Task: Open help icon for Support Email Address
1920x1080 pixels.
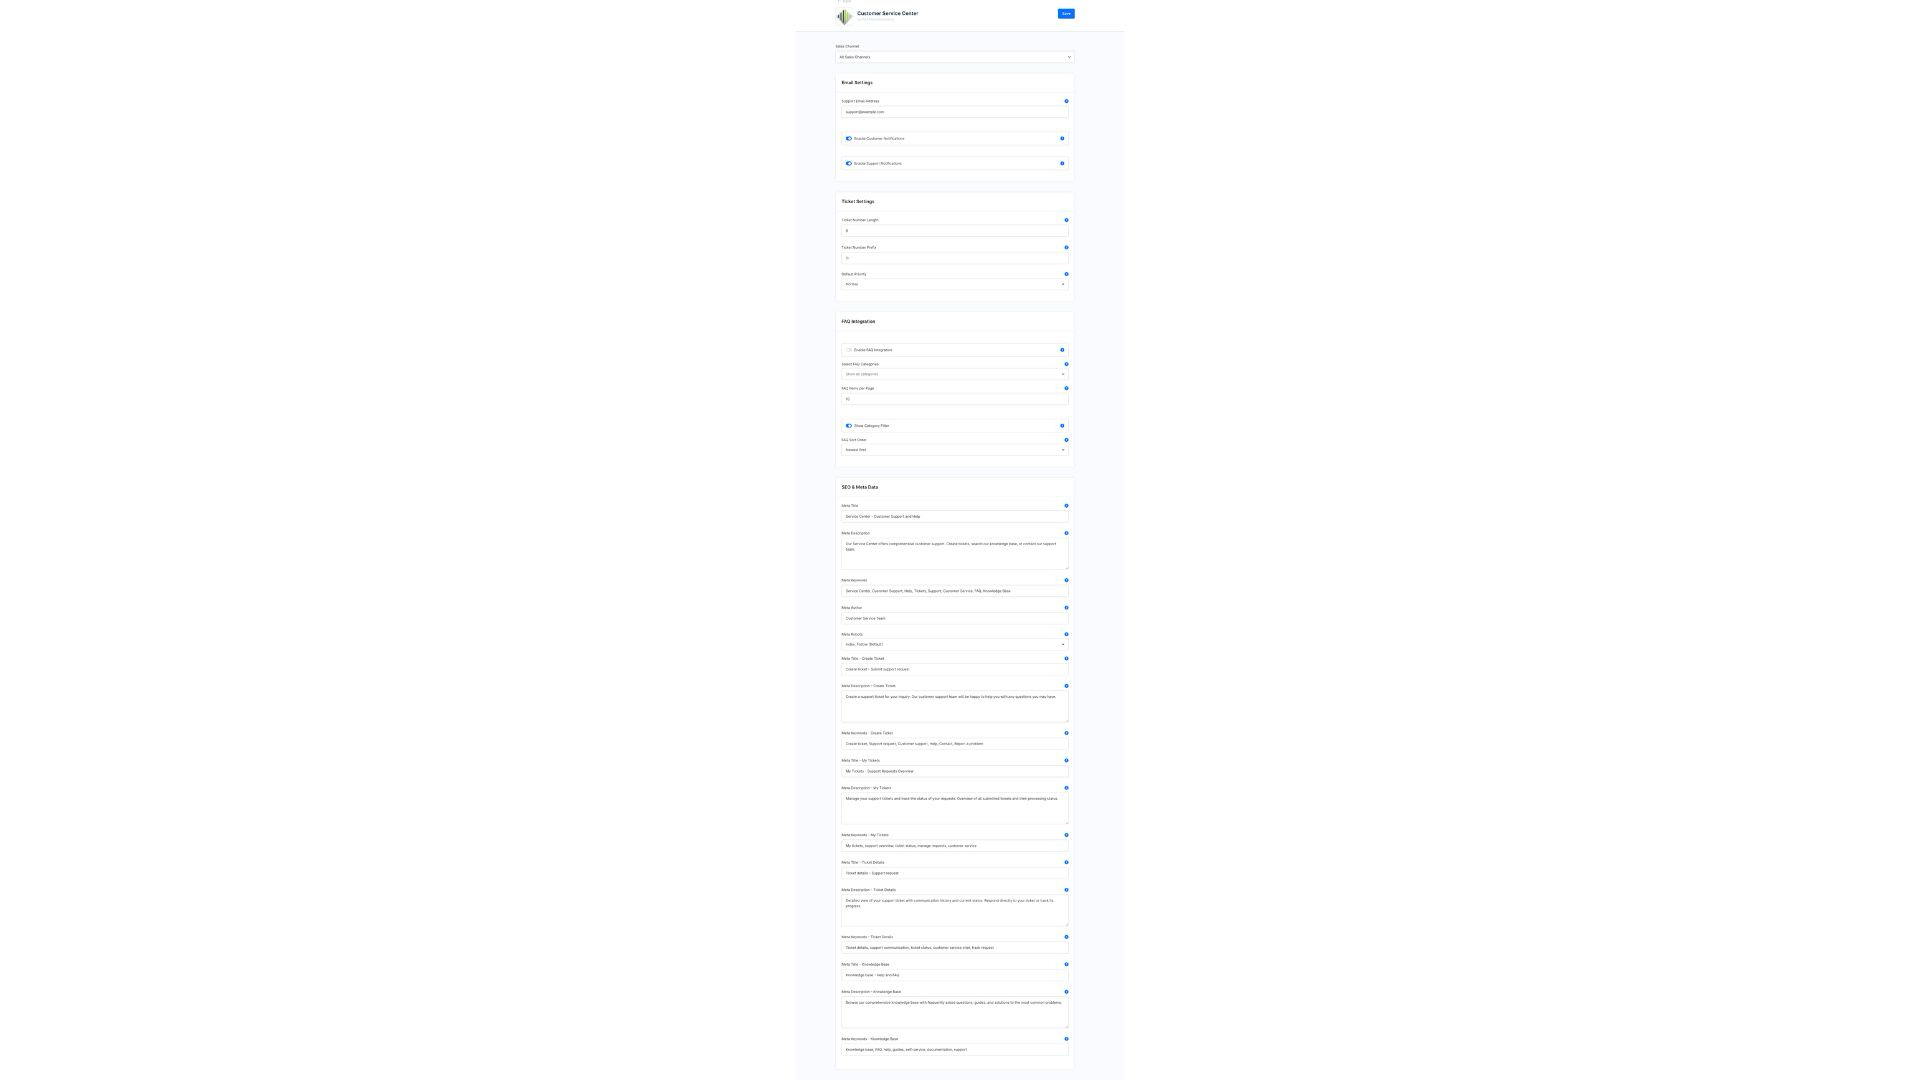Action: click(1066, 101)
